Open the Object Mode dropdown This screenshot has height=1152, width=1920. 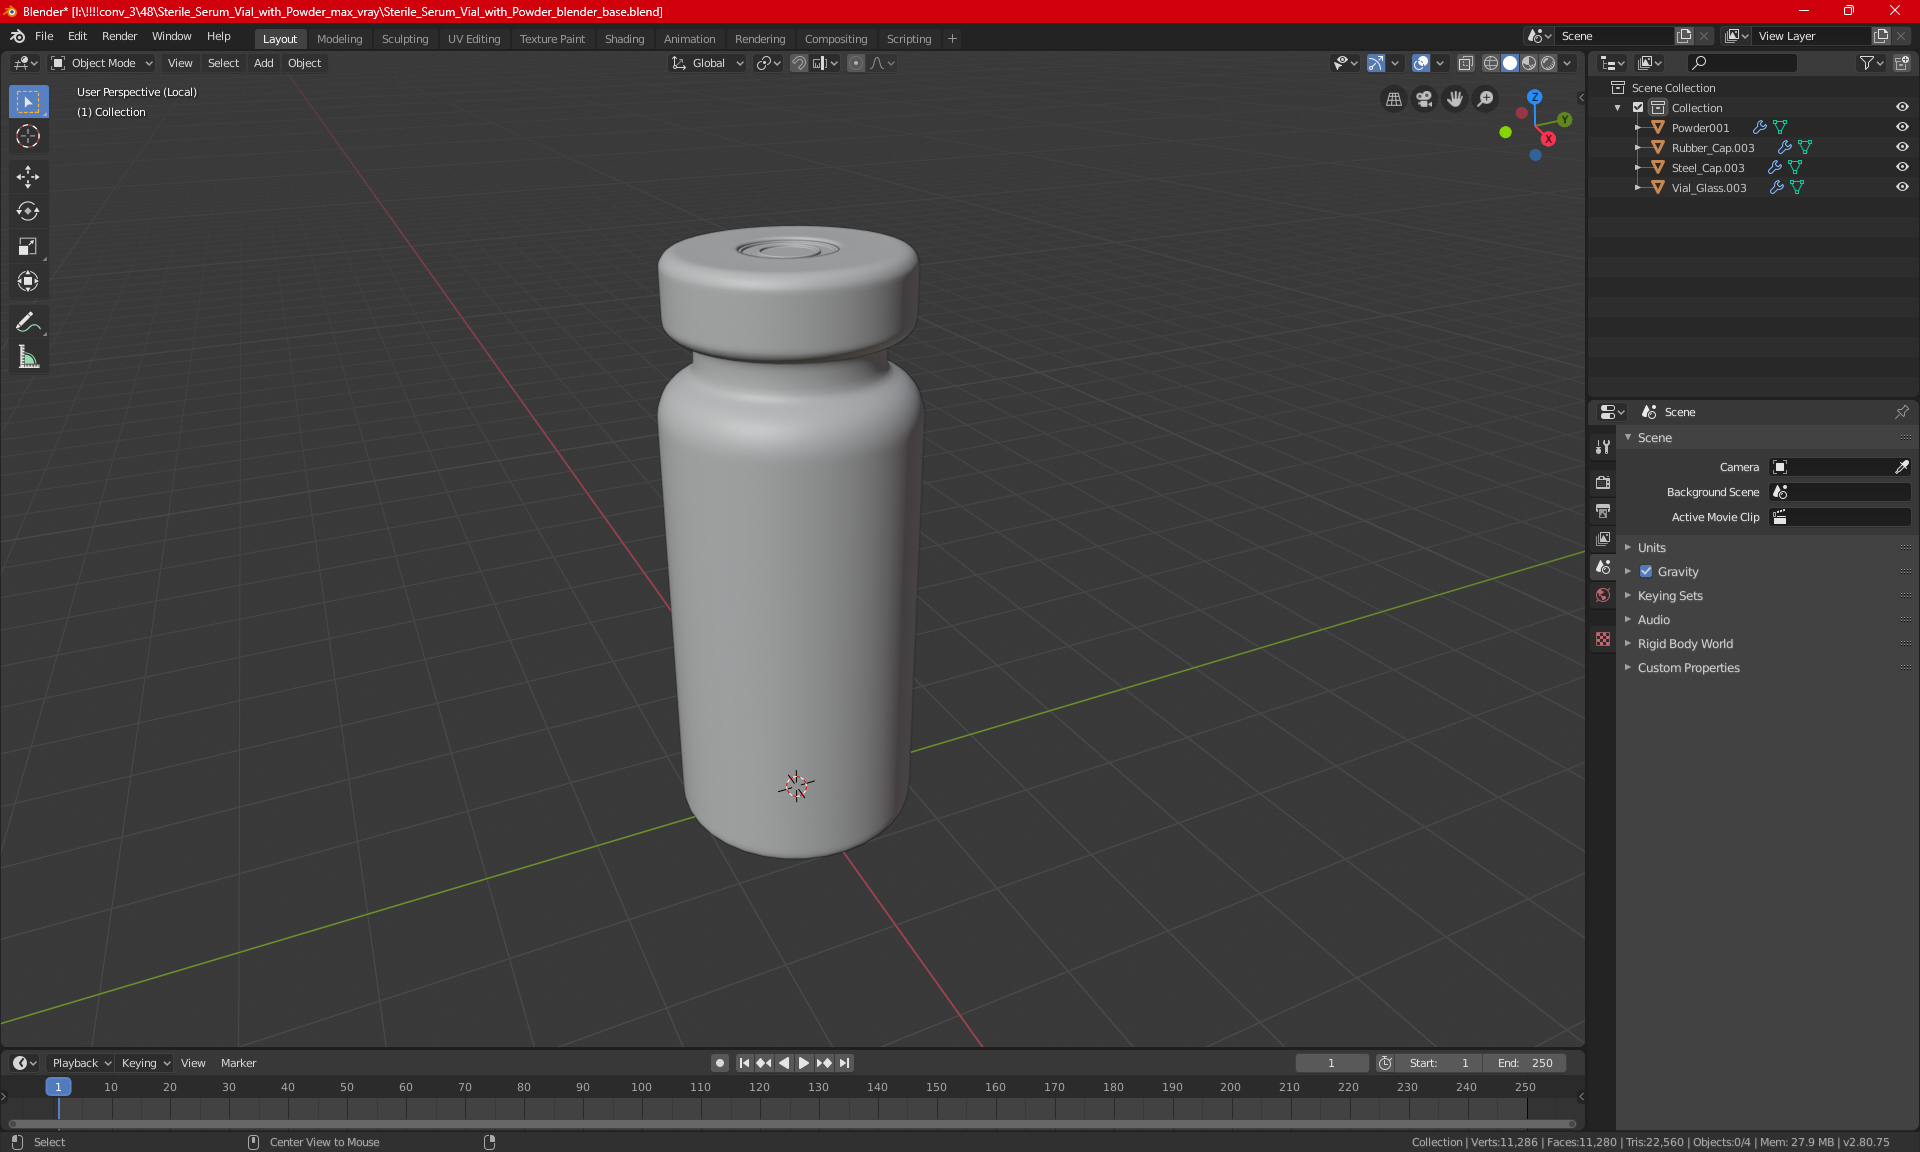pyautogui.click(x=103, y=63)
